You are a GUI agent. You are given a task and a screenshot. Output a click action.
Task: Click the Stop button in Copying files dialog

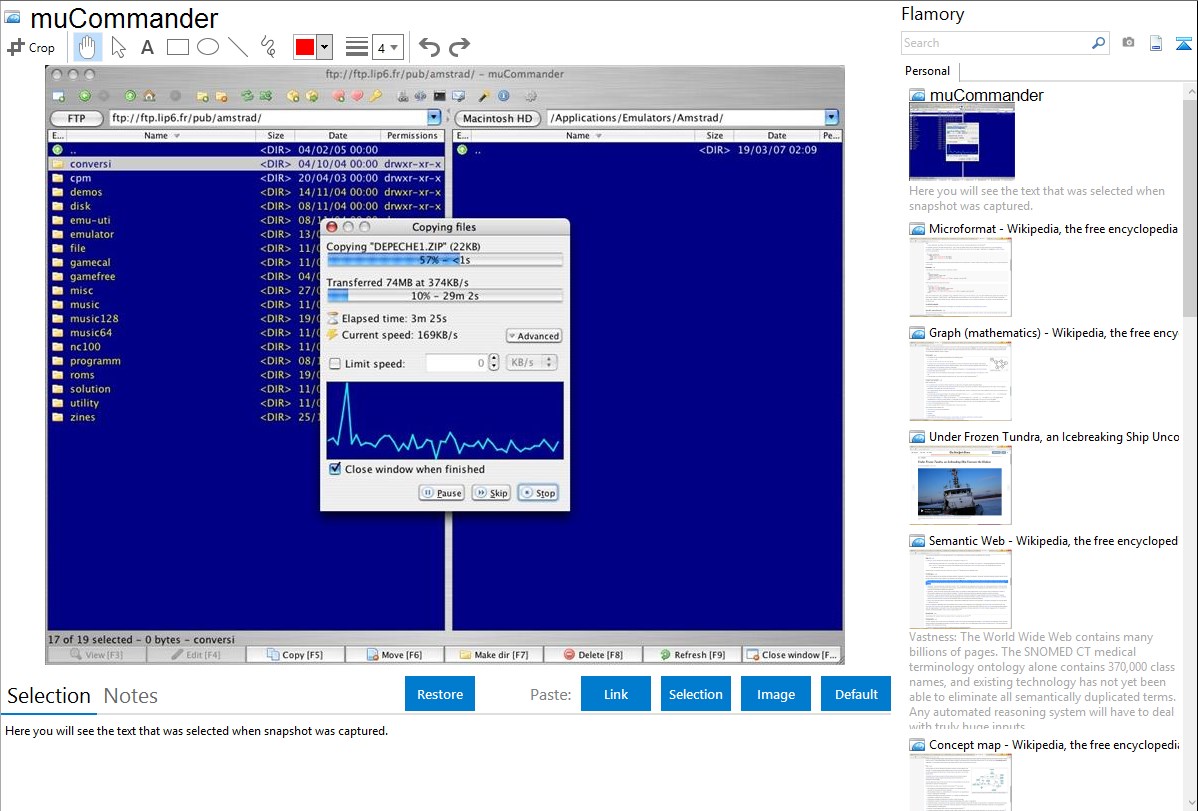538,493
